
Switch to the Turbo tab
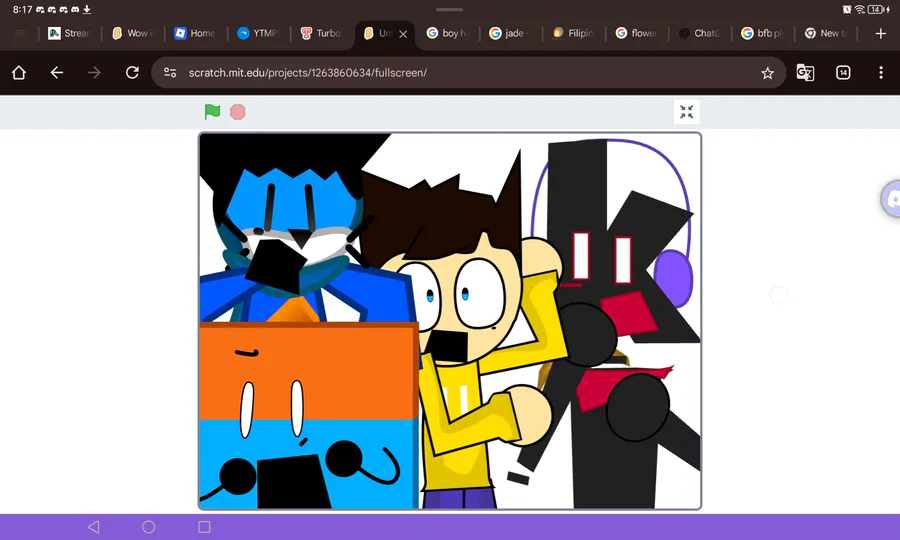click(321, 33)
